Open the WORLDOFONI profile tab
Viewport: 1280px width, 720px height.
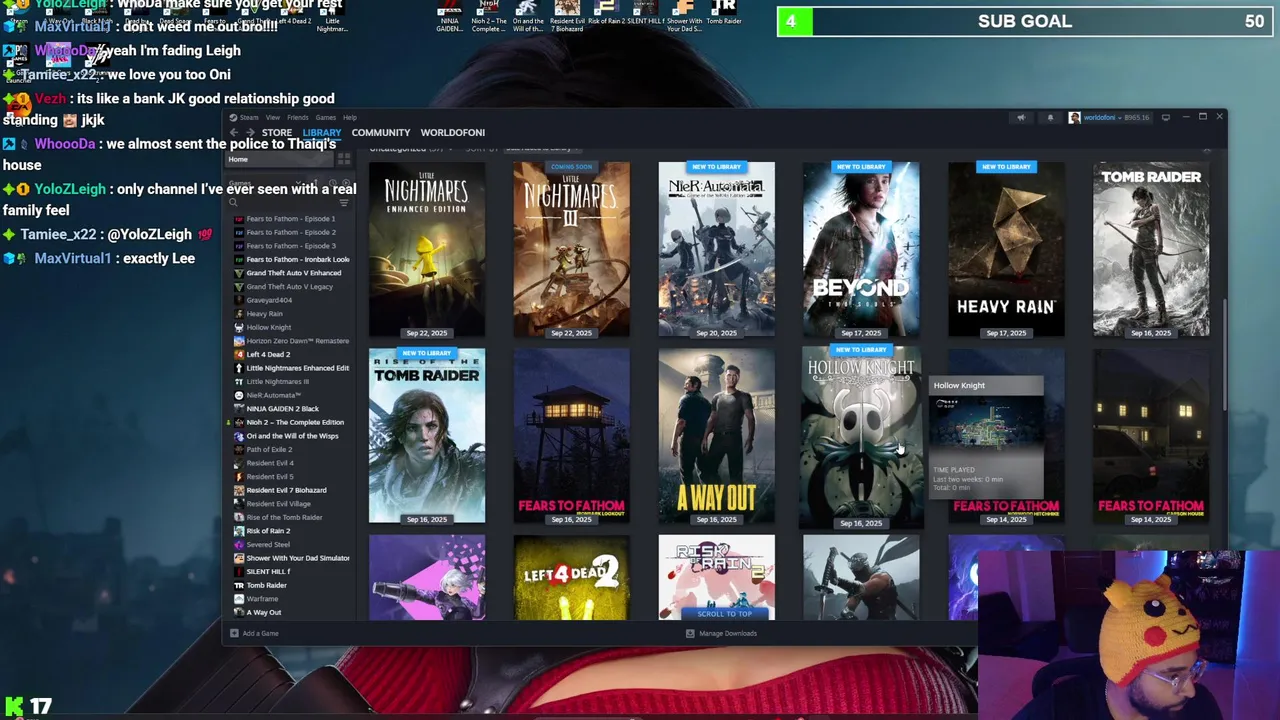click(x=453, y=132)
